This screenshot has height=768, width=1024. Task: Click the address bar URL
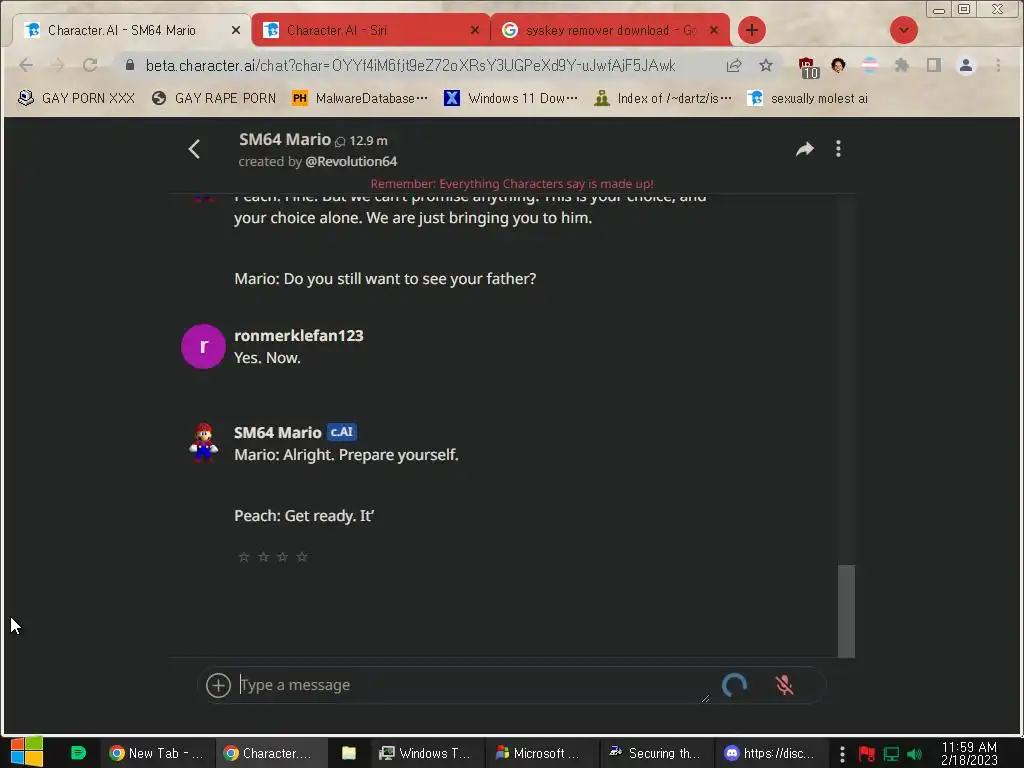tap(410, 65)
